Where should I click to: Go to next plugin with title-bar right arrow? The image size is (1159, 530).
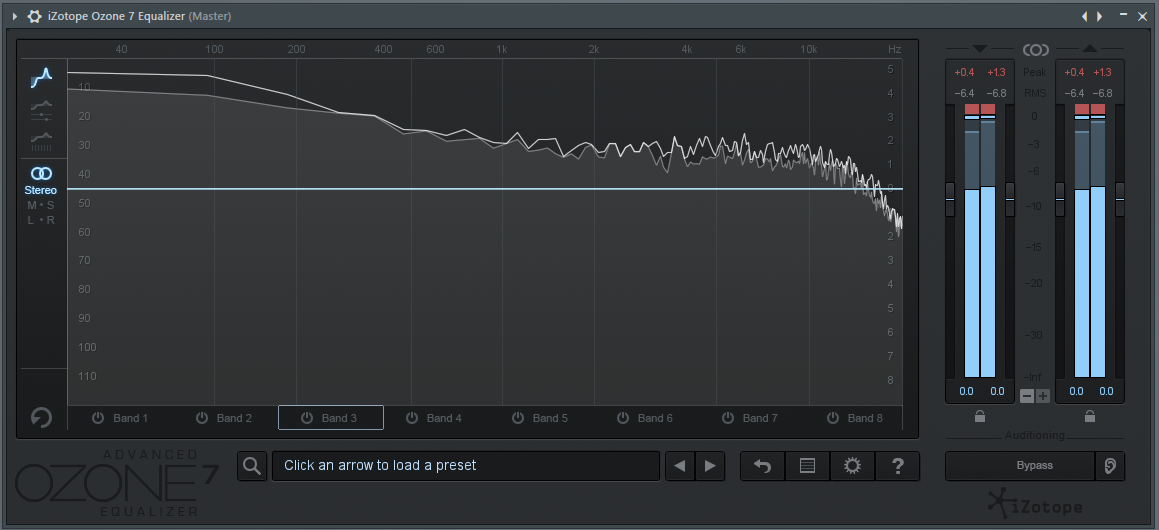click(x=1100, y=16)
